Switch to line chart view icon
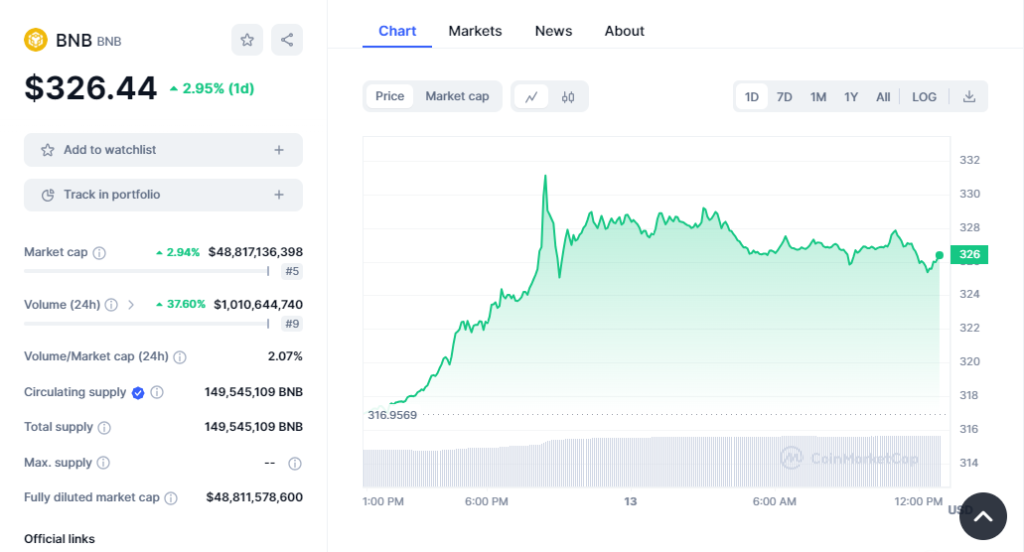This screenshot has height=552, width=1024. (x=531, y=97)
